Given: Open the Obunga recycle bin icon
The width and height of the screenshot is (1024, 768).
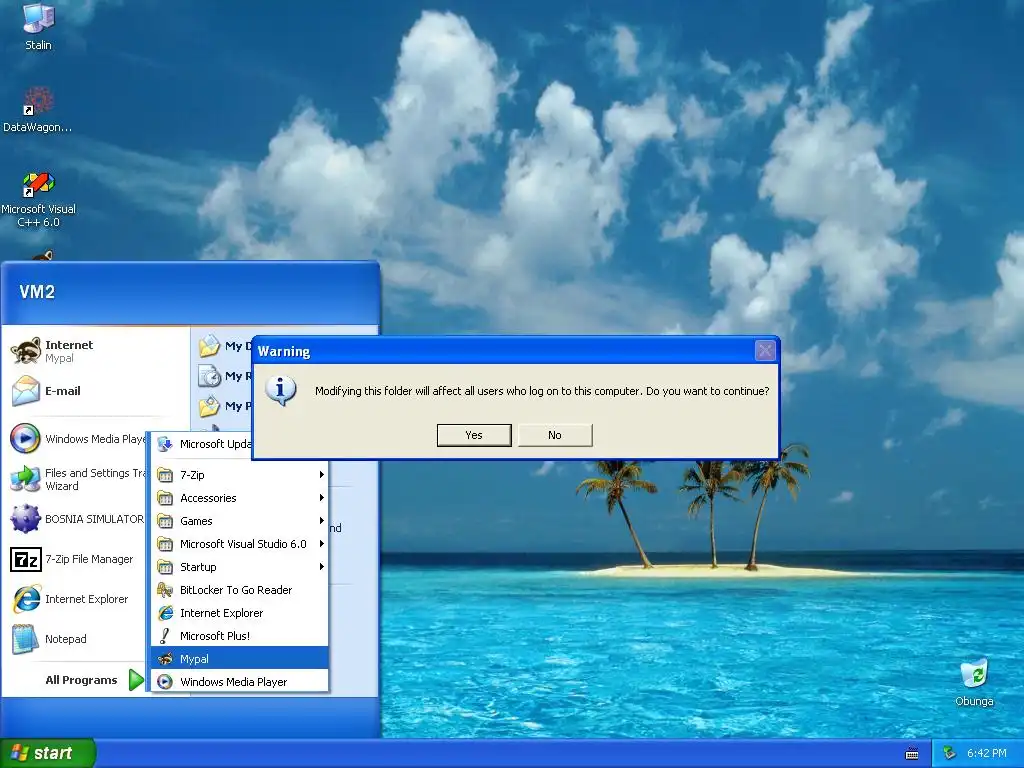Looking at the screenshot, I should (x=974, y=682).
